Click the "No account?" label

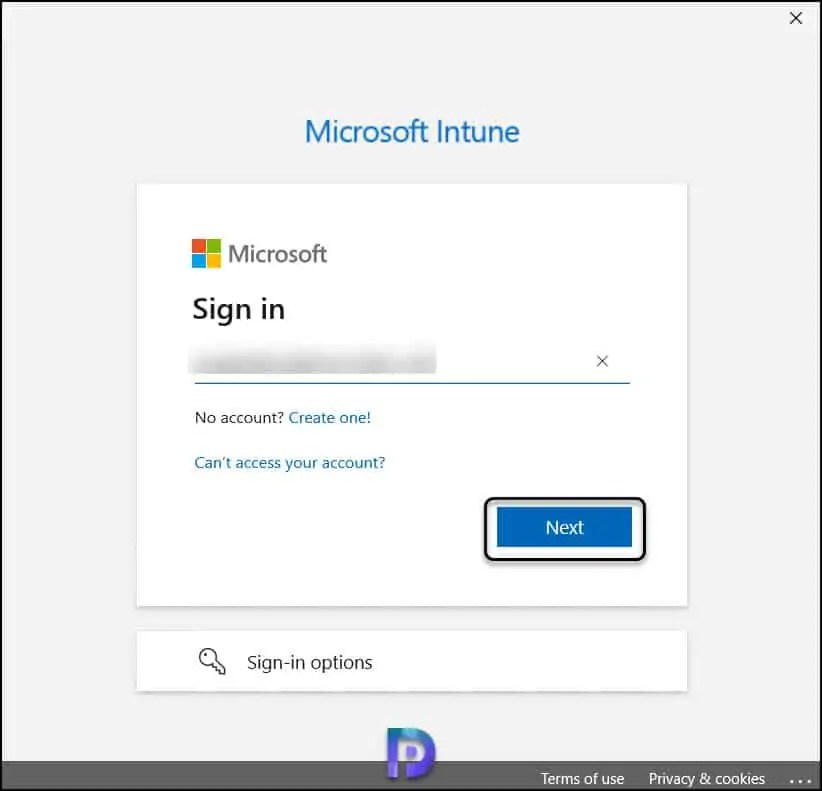pyautogui.click(x=237, y=417)
